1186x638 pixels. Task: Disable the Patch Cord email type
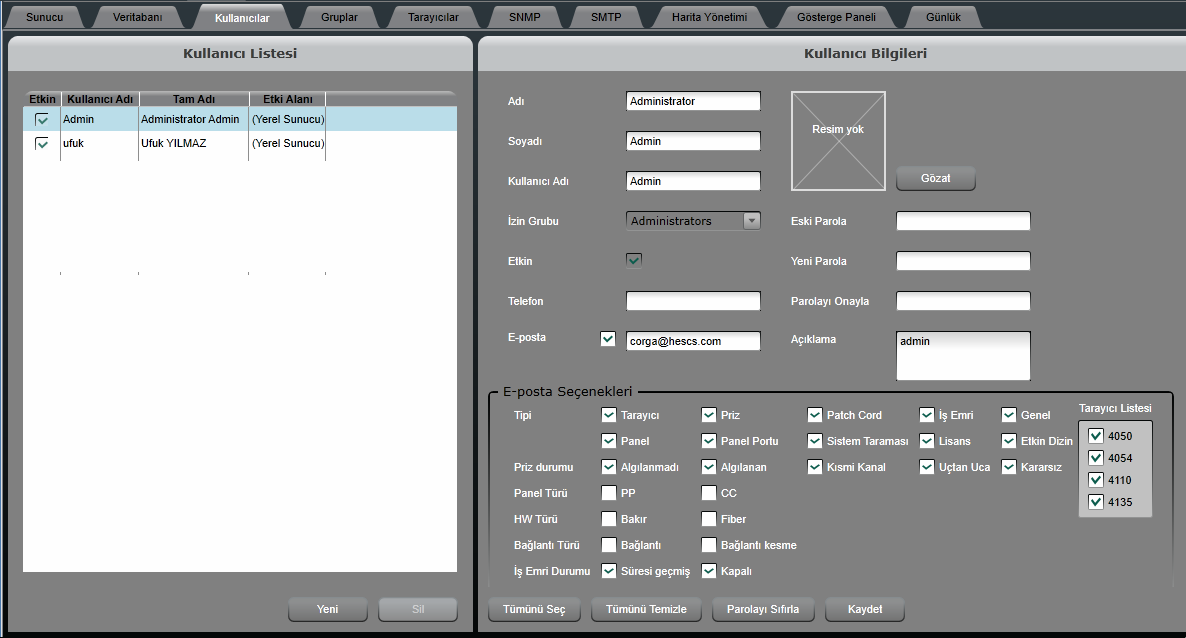coord(815,415)
